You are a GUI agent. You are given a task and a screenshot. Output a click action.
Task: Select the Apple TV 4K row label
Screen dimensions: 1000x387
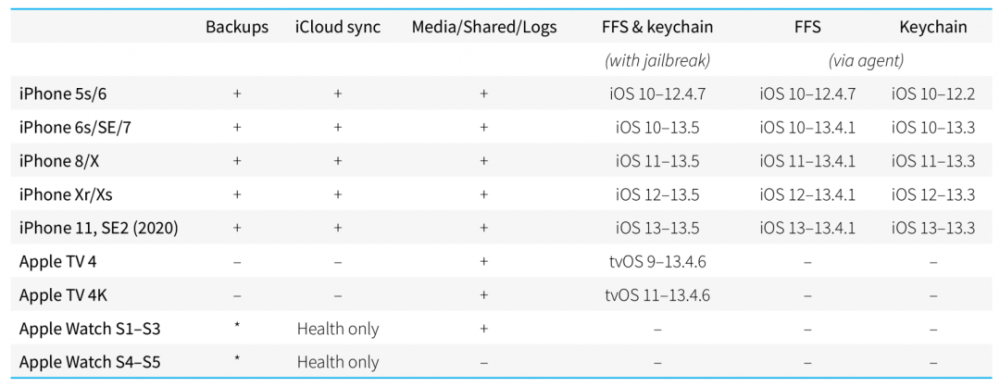[x=61, y=295]
